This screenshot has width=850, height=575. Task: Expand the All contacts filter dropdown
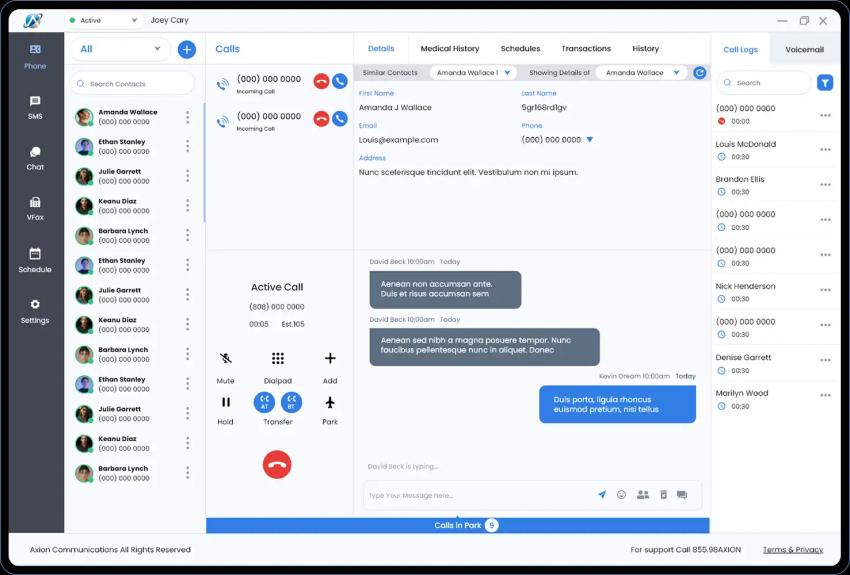[x=120, y=49]
